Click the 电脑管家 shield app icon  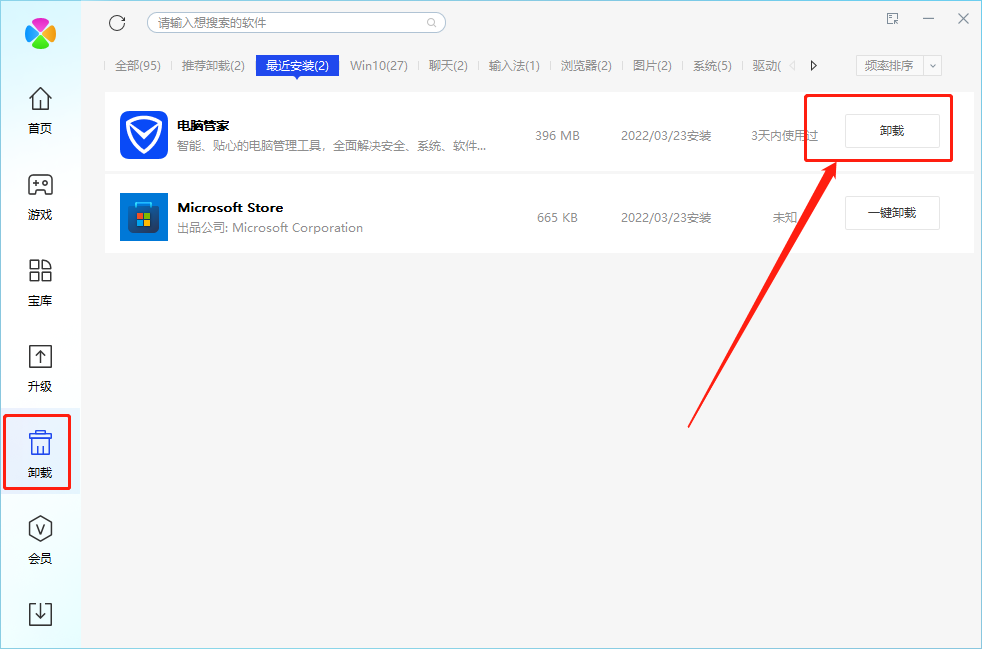click(x=144, y=135)
